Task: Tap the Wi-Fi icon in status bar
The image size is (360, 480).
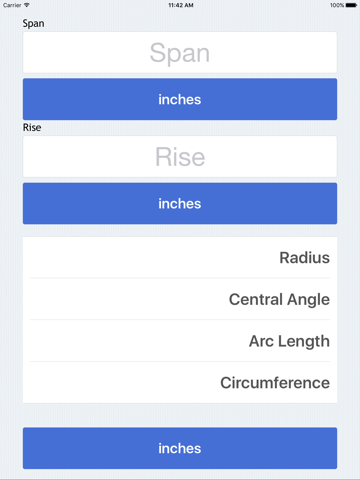Action: point(27,5)
